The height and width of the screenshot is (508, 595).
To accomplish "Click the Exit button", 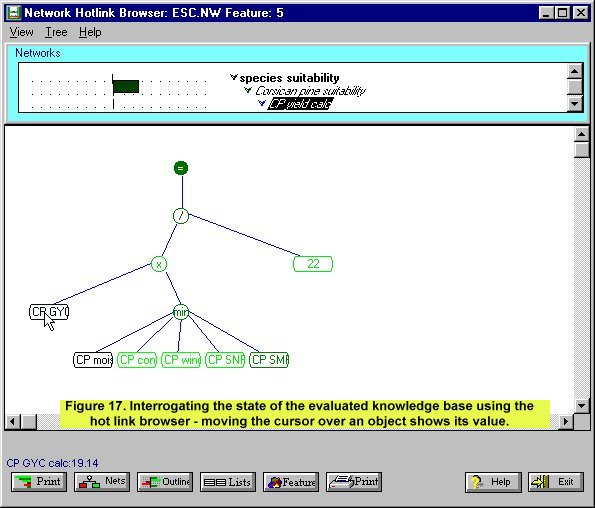I will (x=556, y=482).
